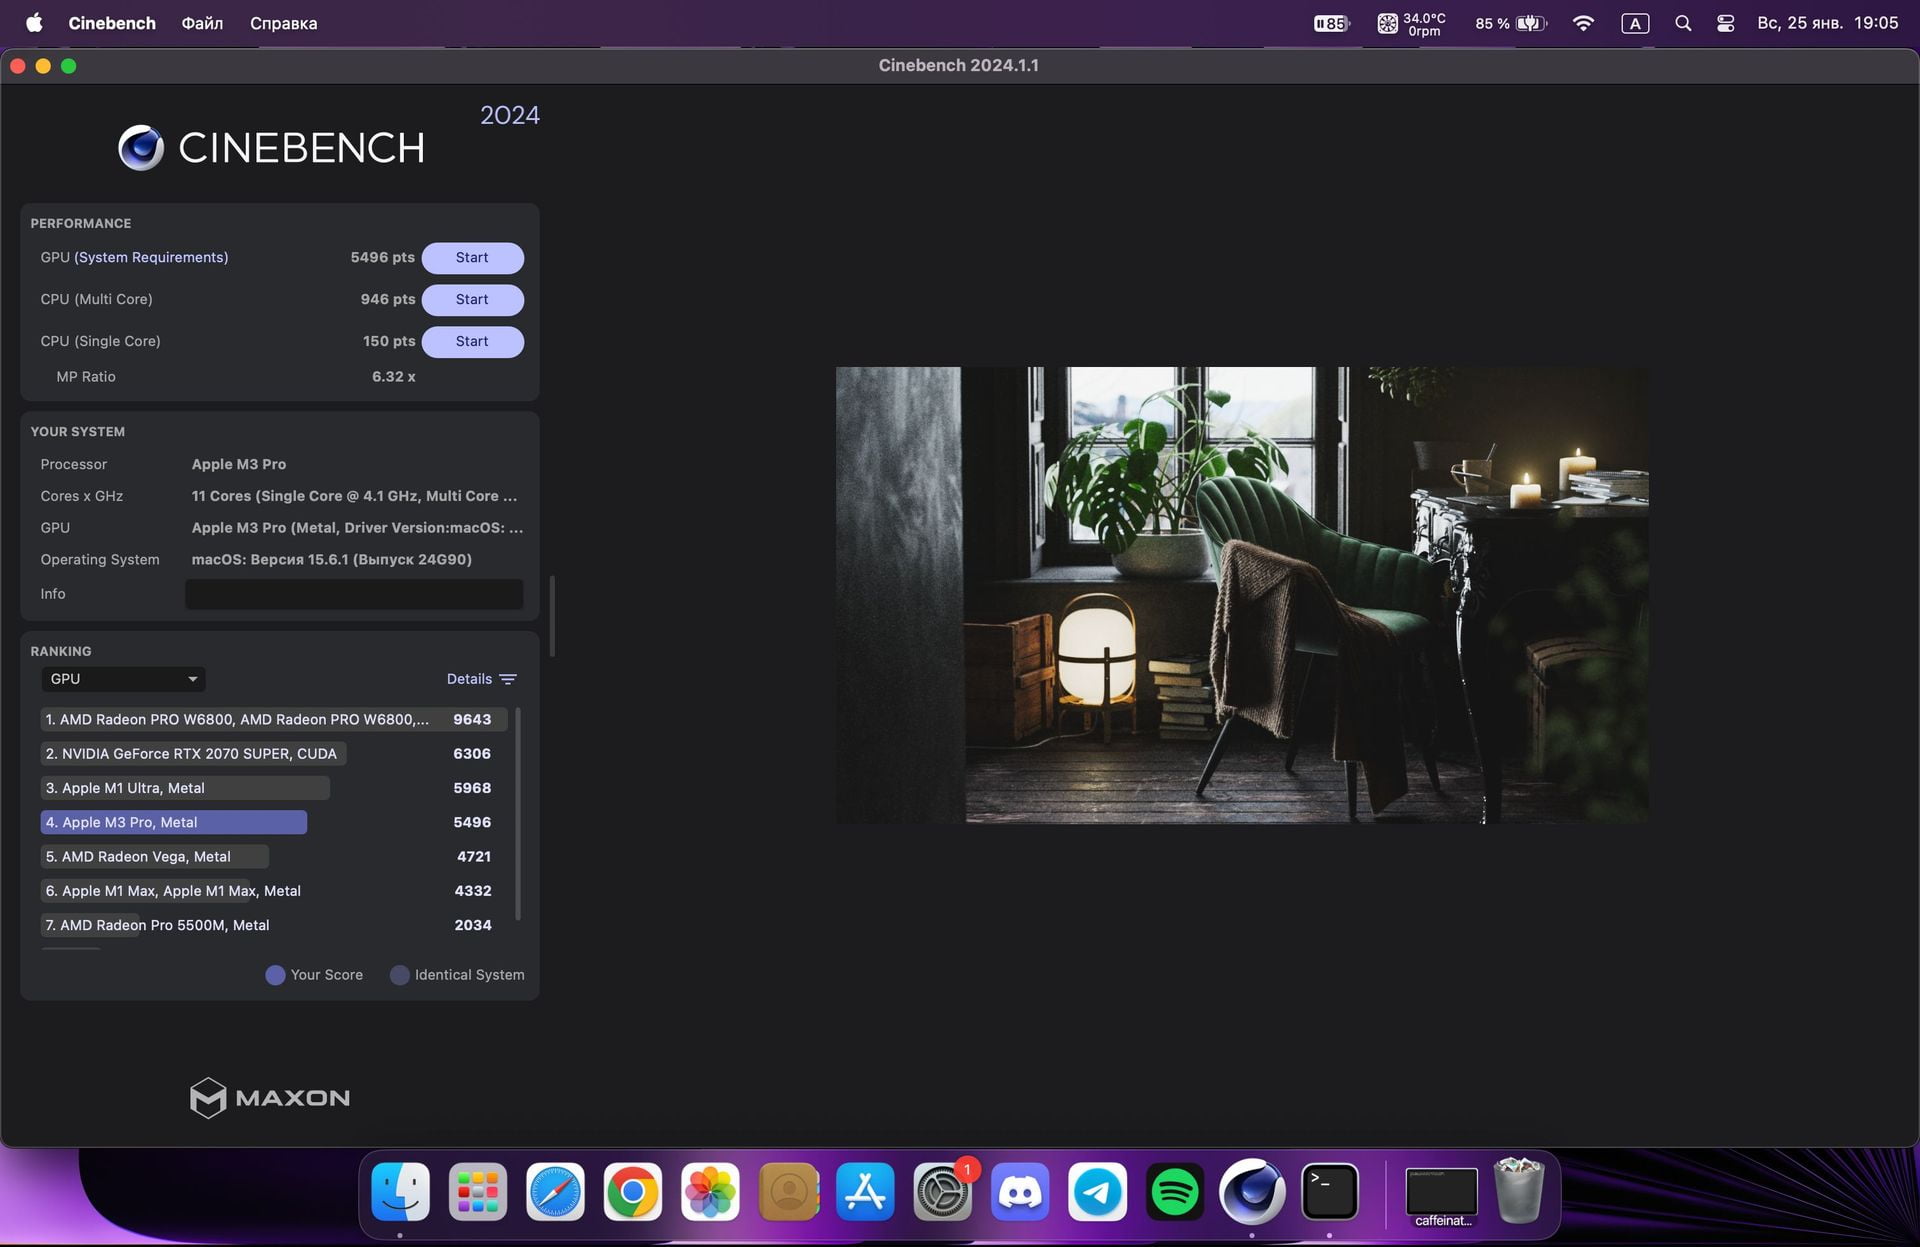The width and height of the screenshot is (1920, 1247).
Task: Select the Apple M1 Ultra, Metal row
Action: (274, 788)
